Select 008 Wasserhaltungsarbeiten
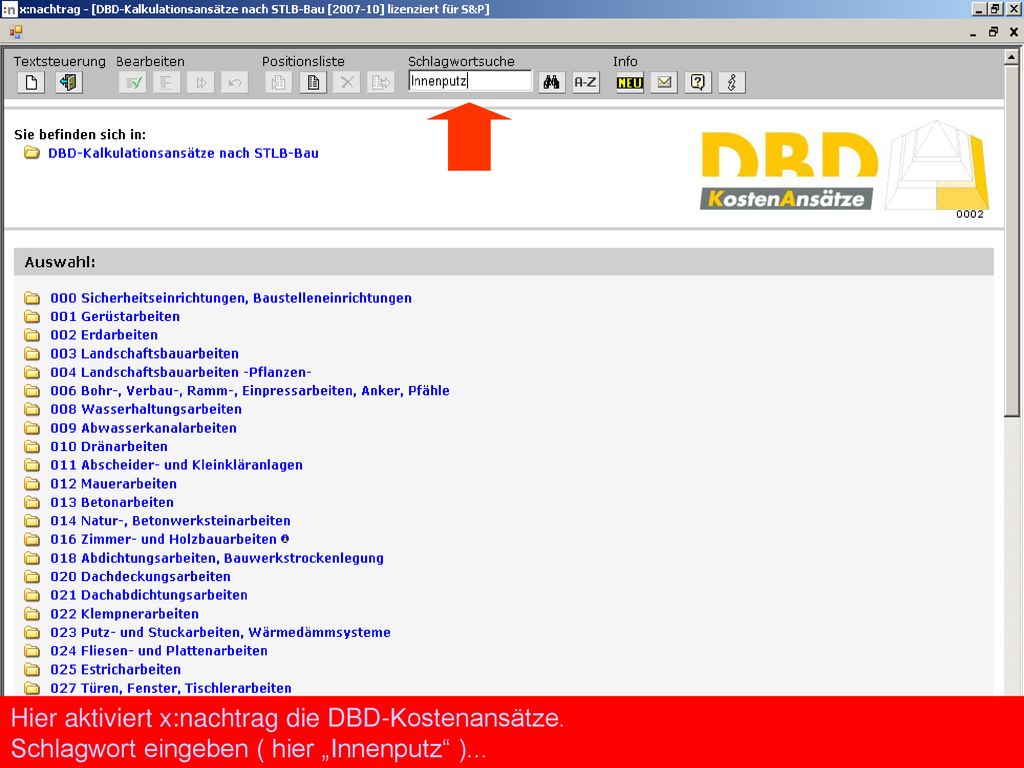Screen dimensions: 1024x768 [146, 409]
